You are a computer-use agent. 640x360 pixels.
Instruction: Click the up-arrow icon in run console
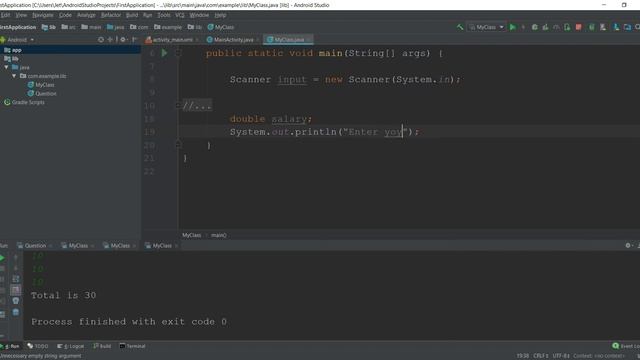point(16,258)
